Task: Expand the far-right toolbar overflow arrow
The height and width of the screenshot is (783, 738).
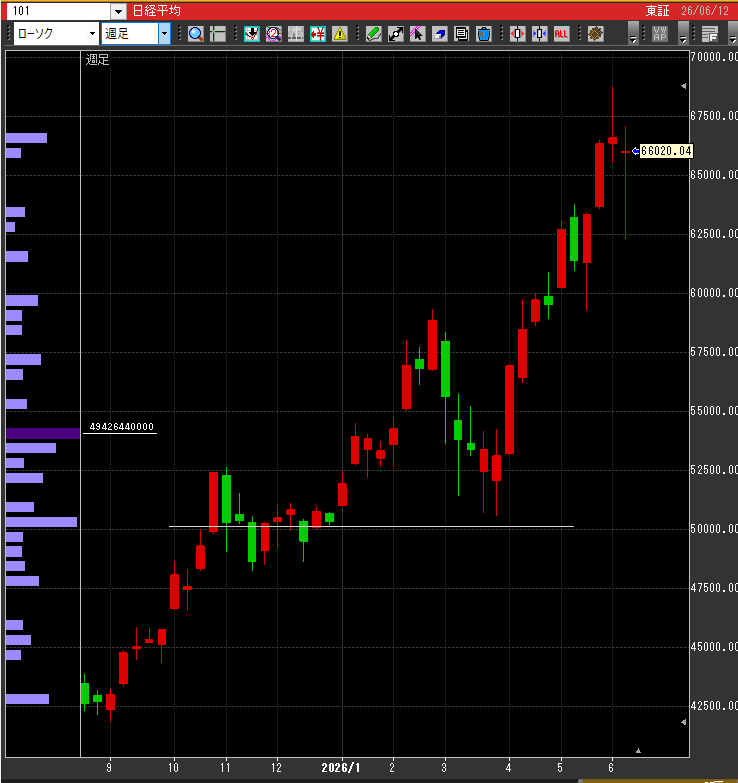Action: (733, 33)
